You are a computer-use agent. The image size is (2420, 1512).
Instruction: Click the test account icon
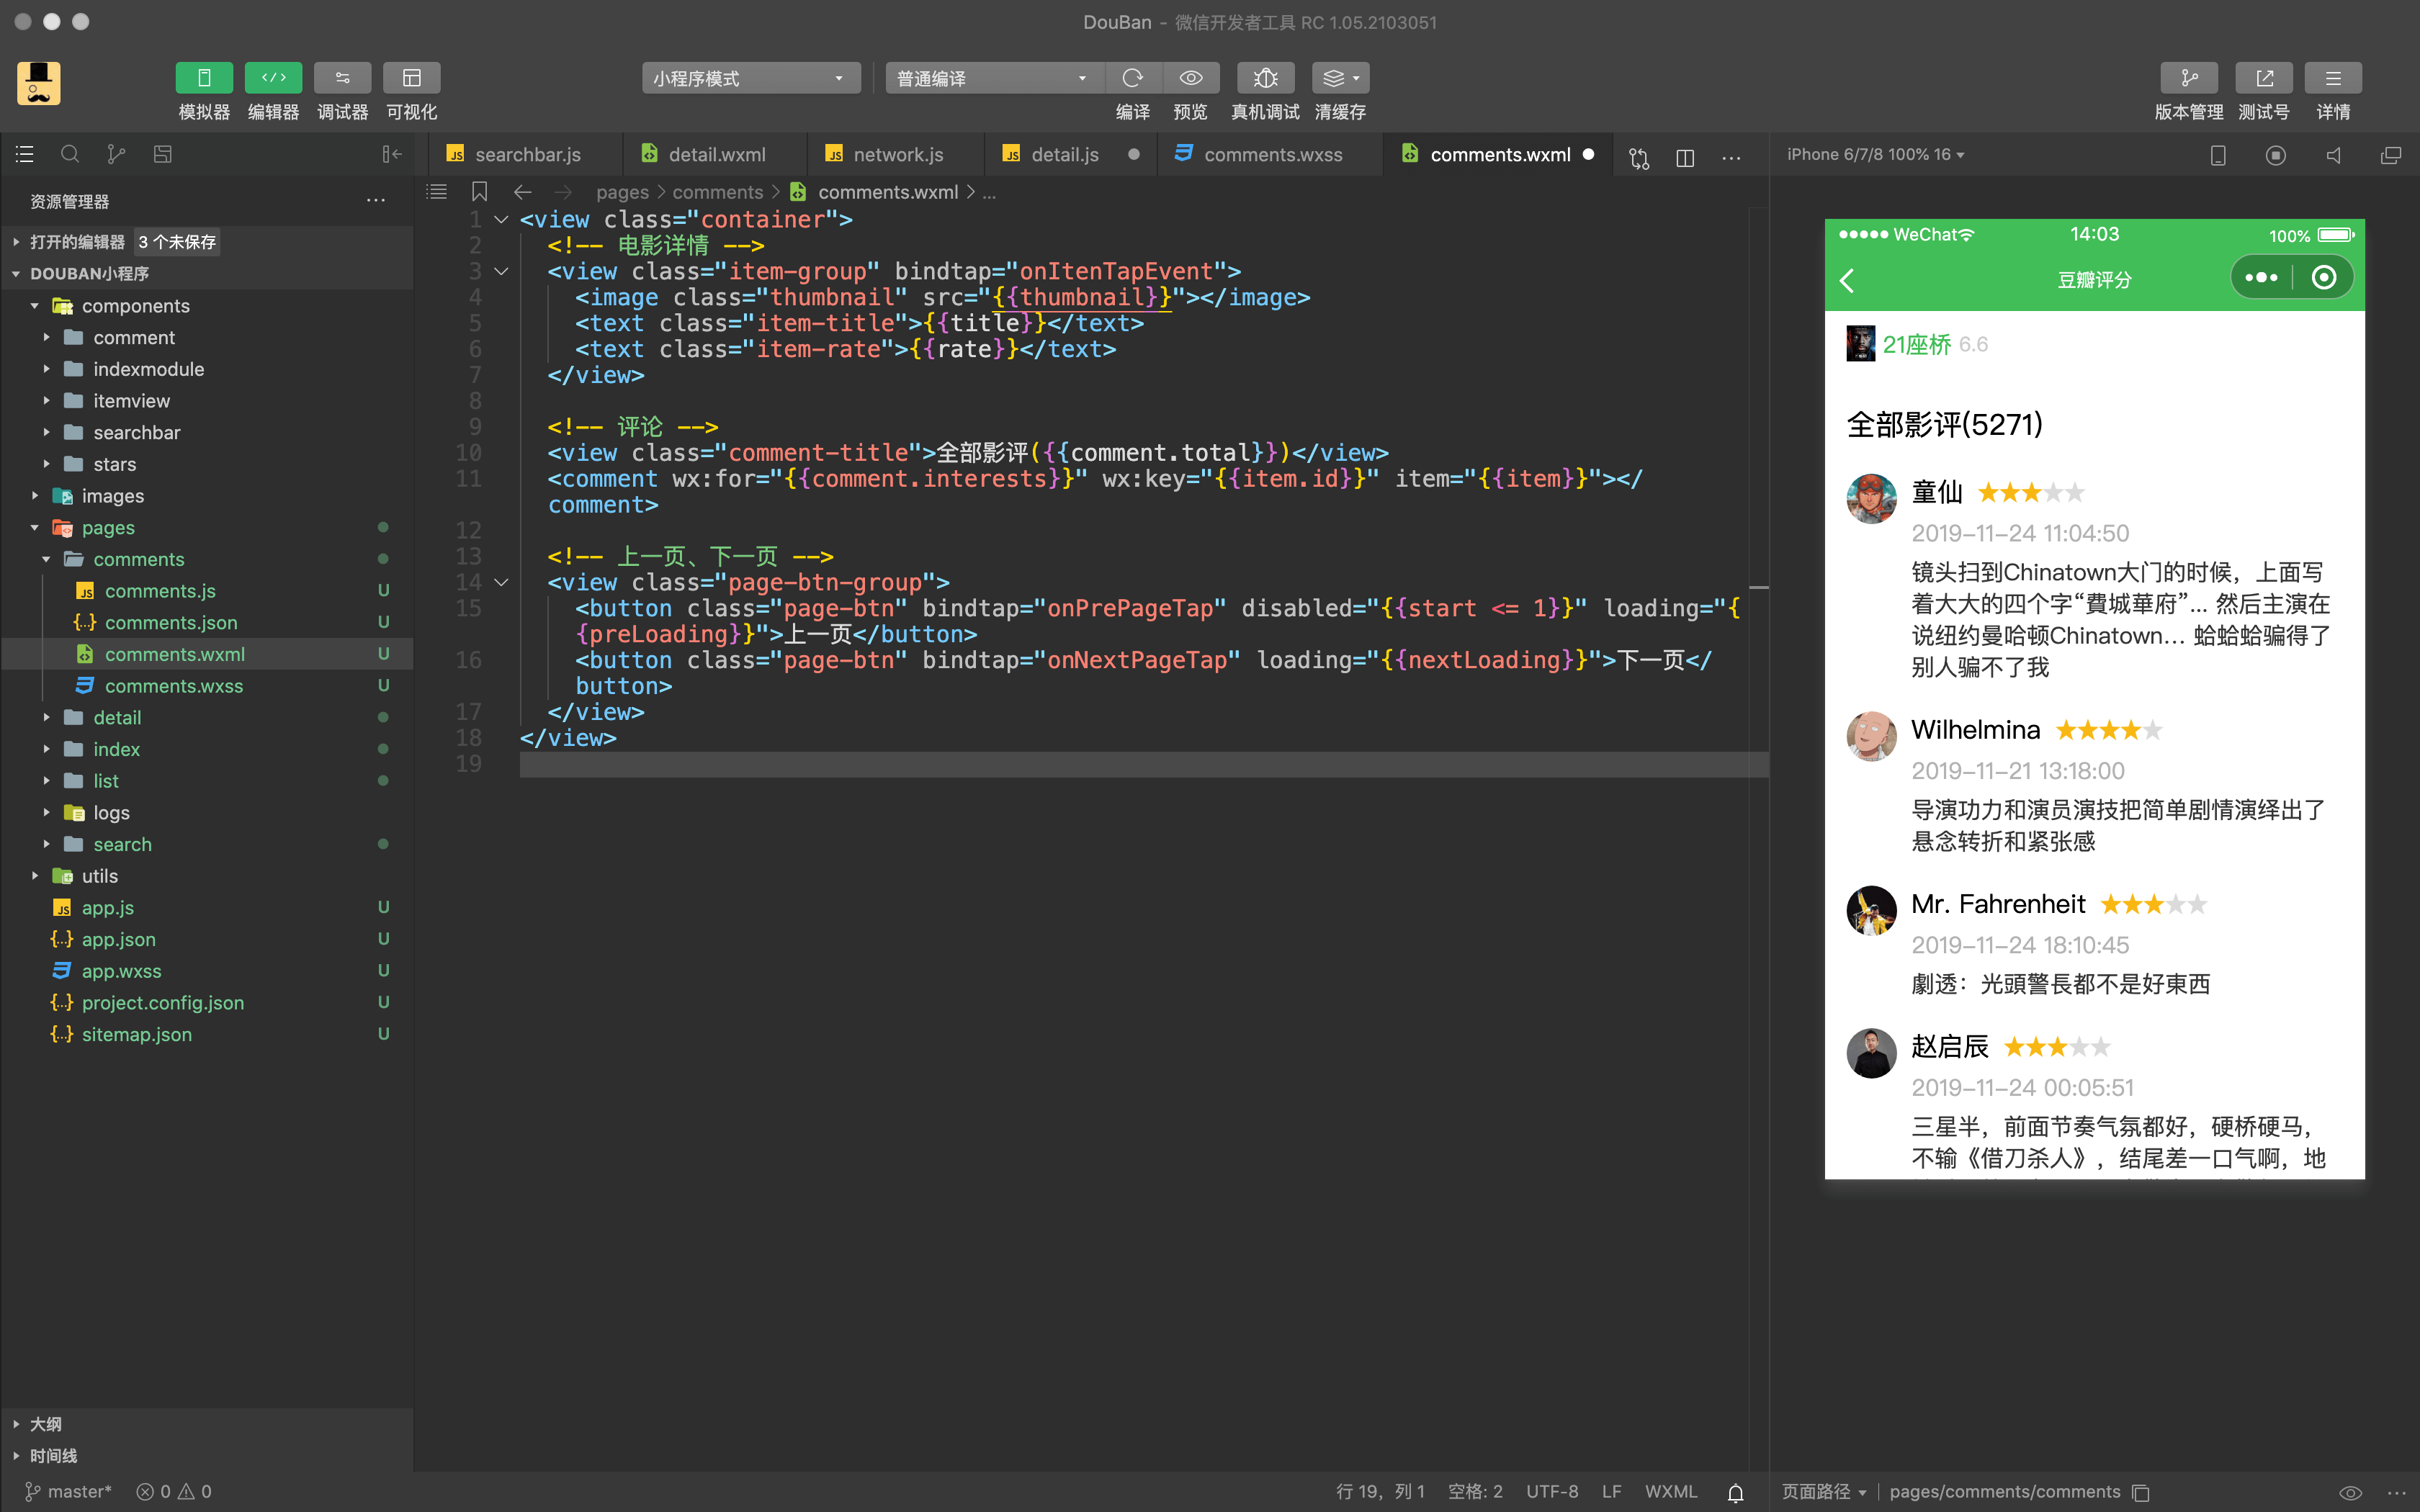[x=2264, y=78]
